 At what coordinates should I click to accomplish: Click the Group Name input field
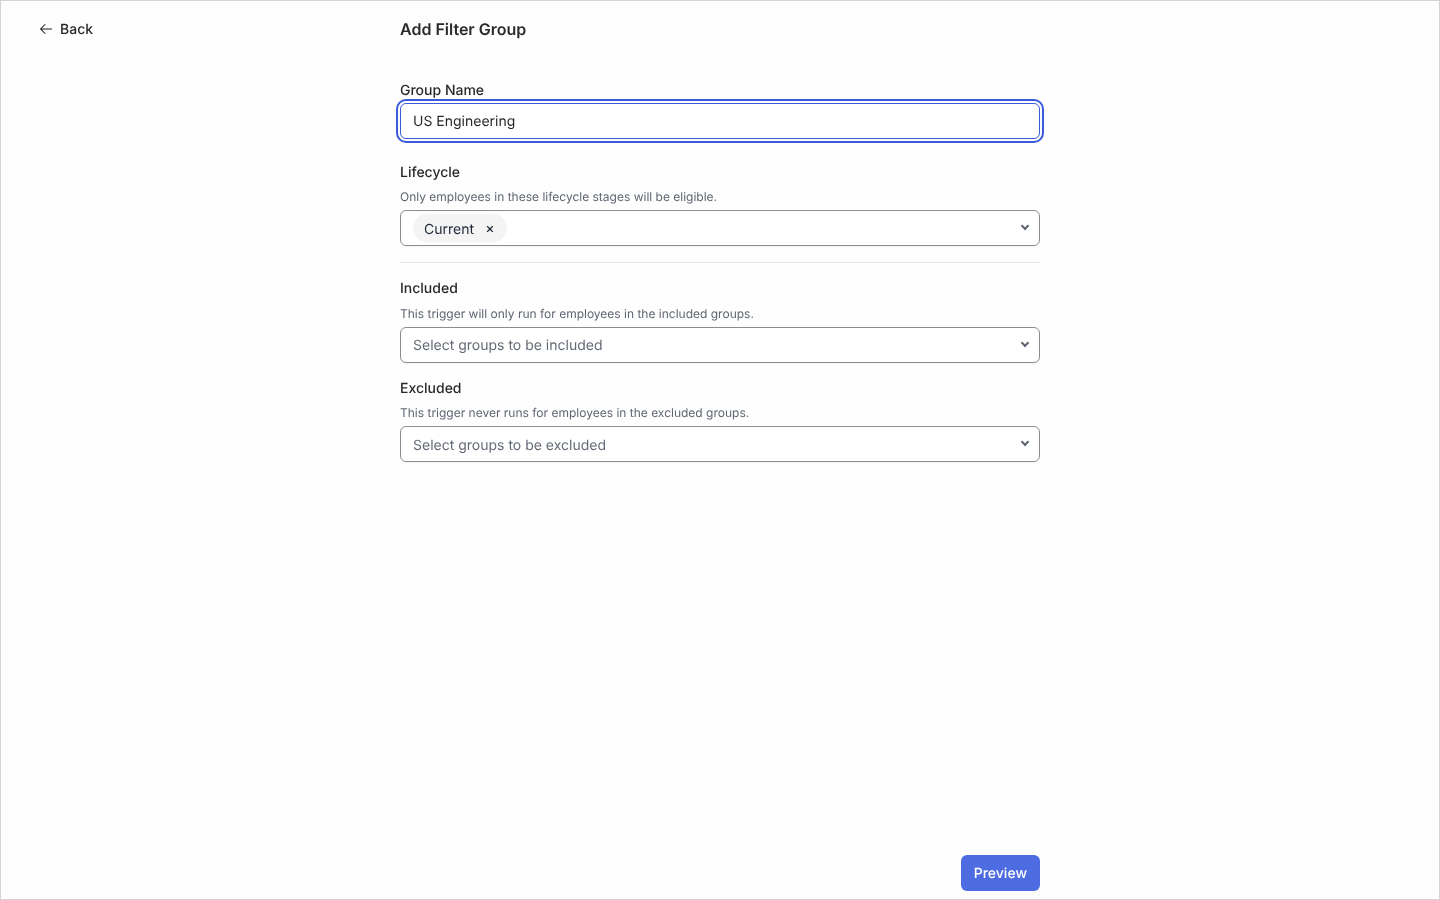coord(720,121)
